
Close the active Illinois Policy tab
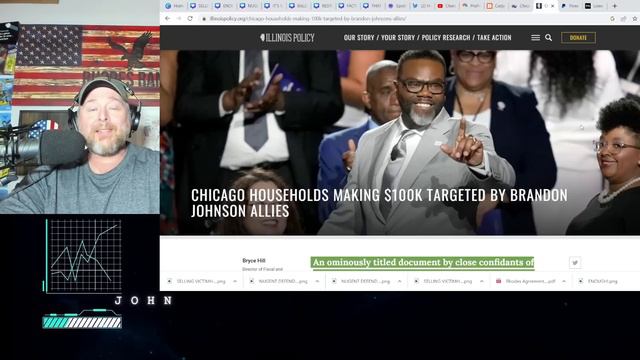(553, 6)
